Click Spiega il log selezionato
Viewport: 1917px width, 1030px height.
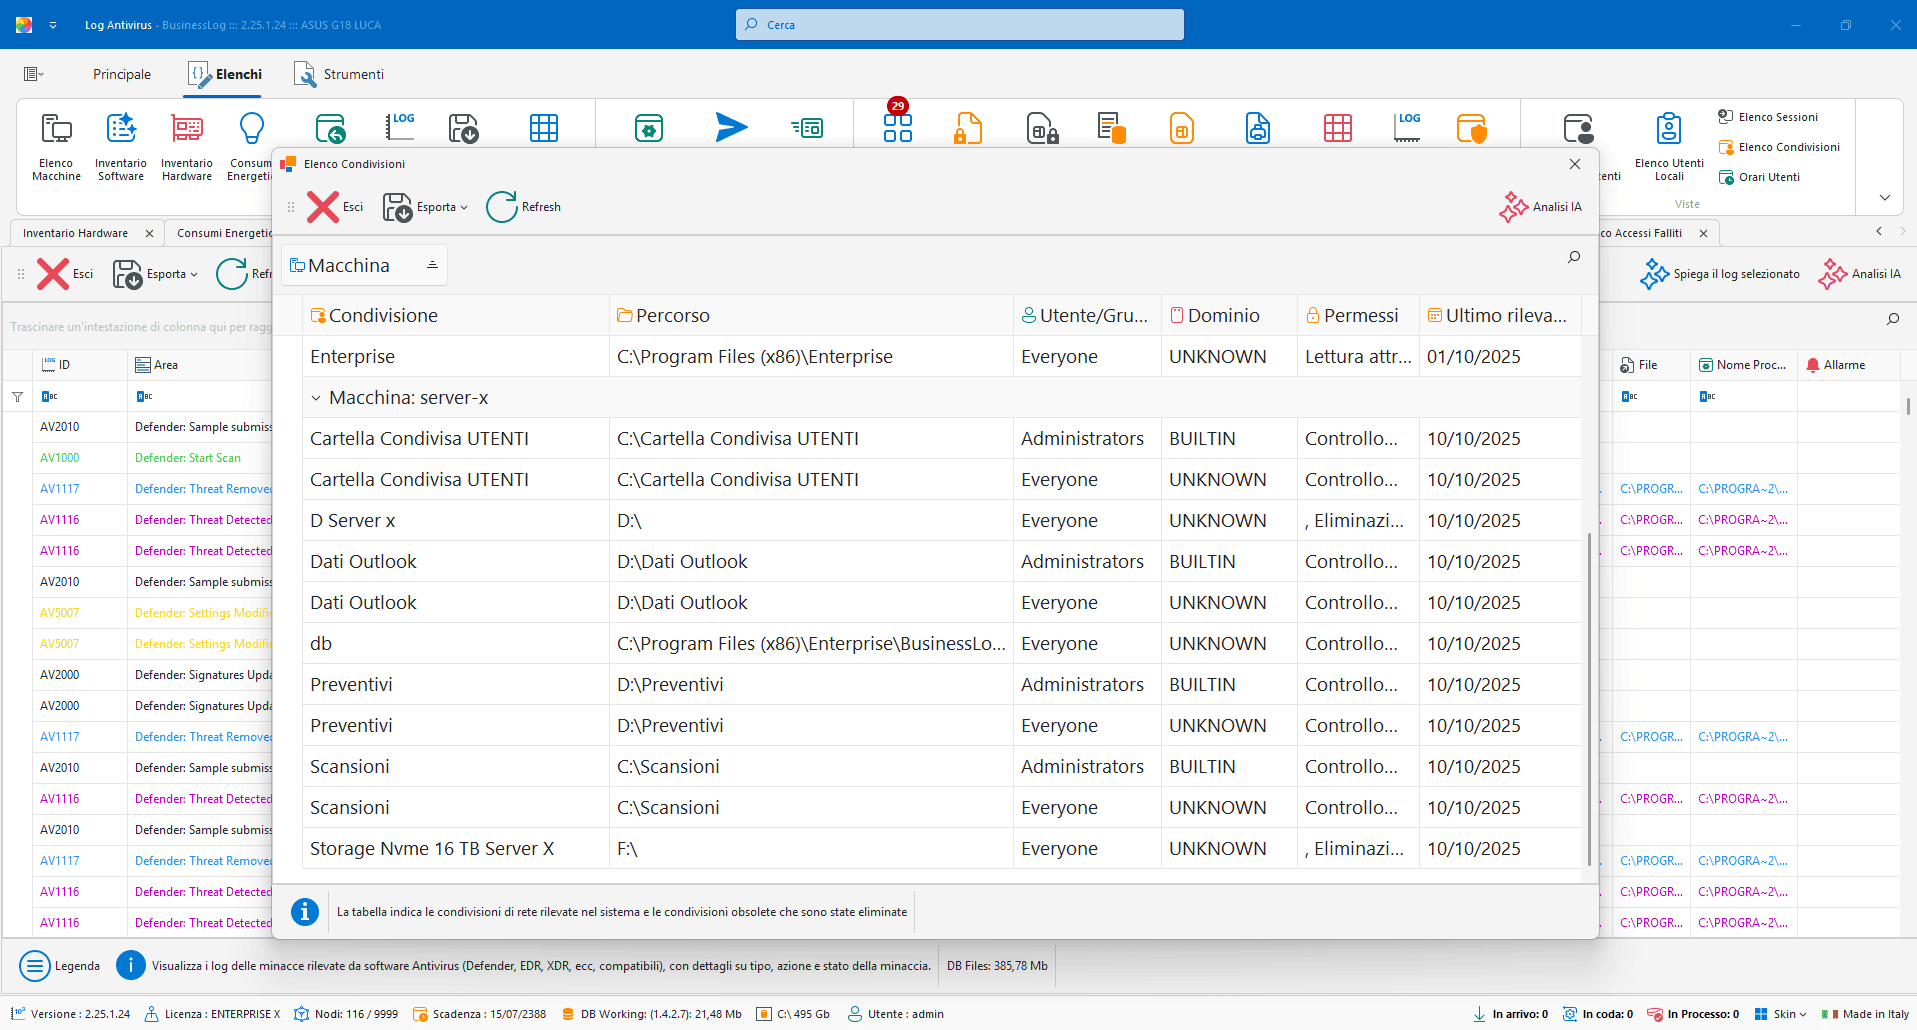(x=1720, y=274)
